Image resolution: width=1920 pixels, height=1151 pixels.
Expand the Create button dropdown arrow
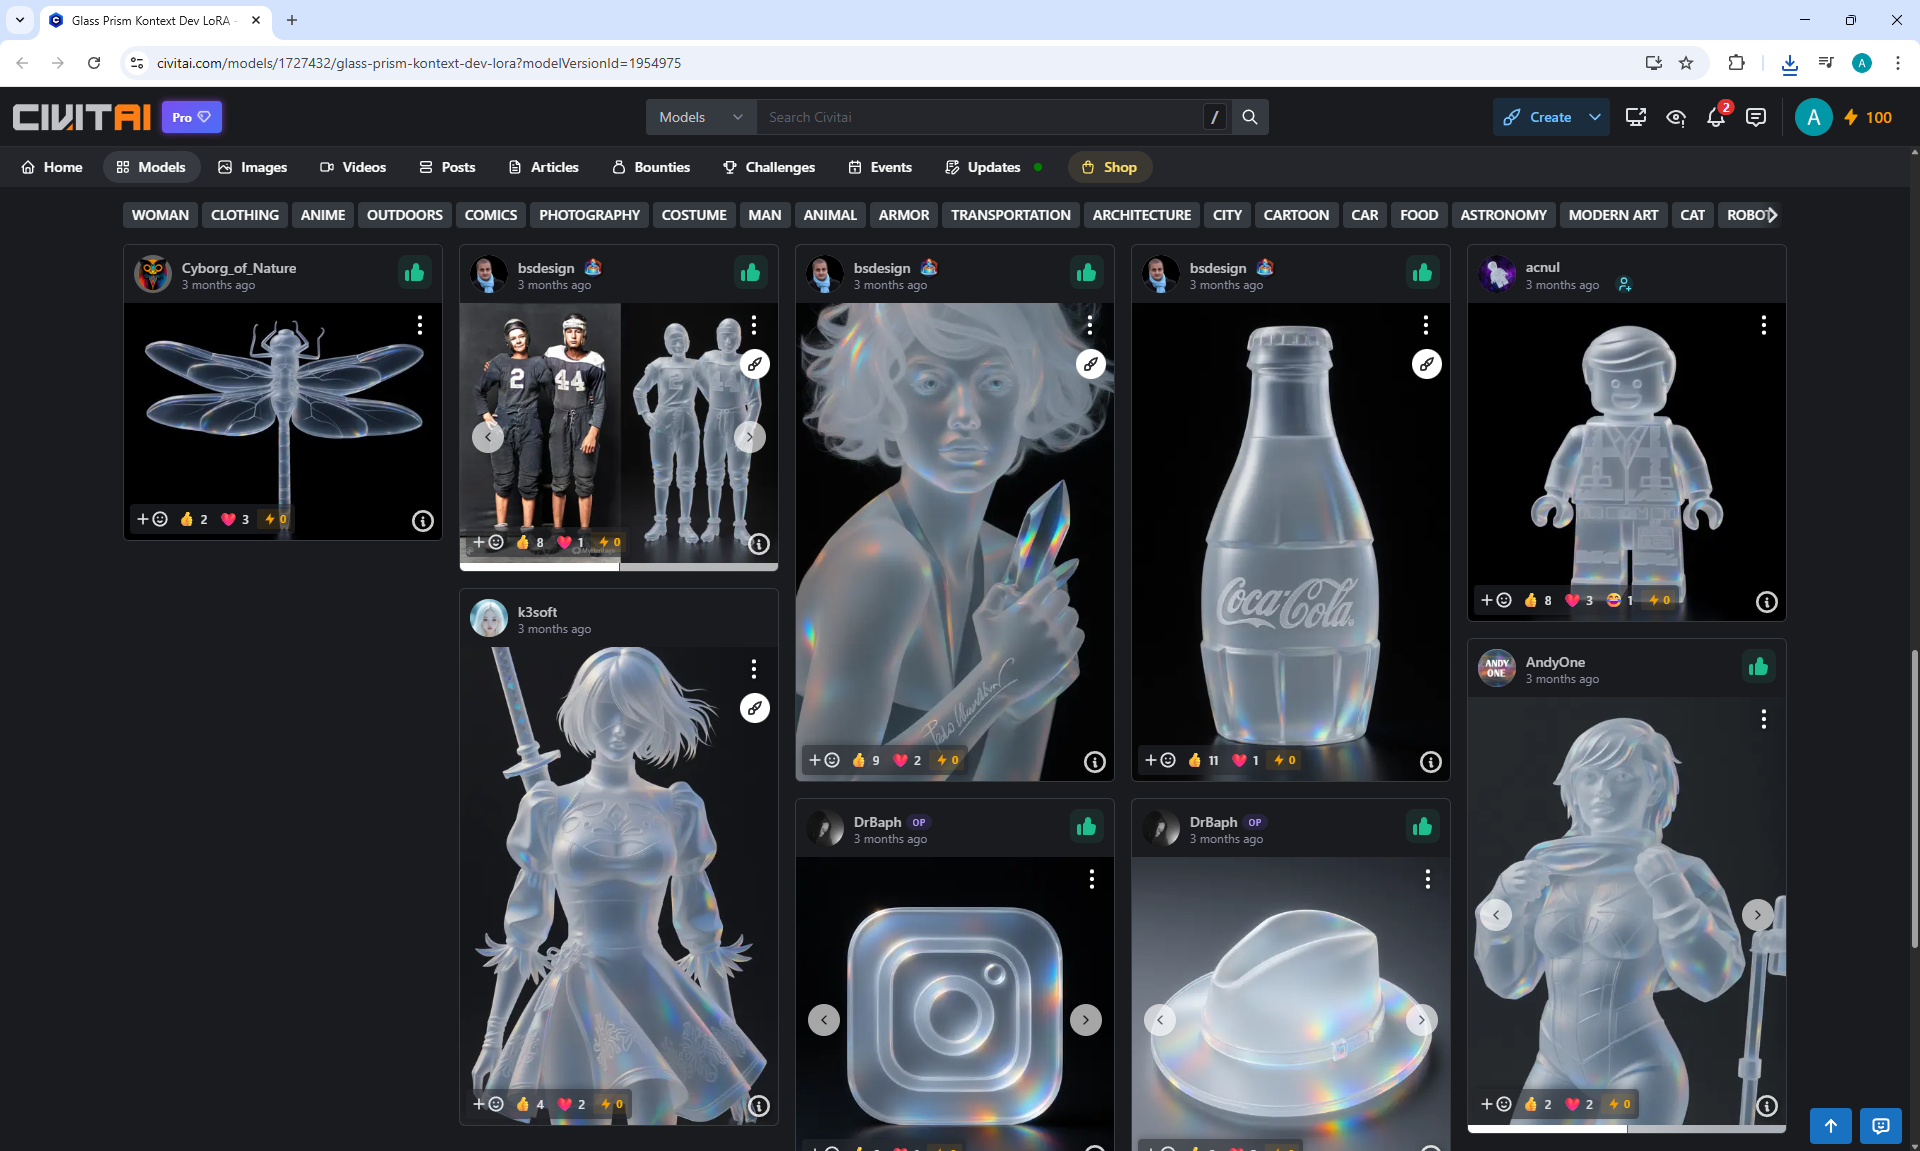click(x=1595, y=117)
